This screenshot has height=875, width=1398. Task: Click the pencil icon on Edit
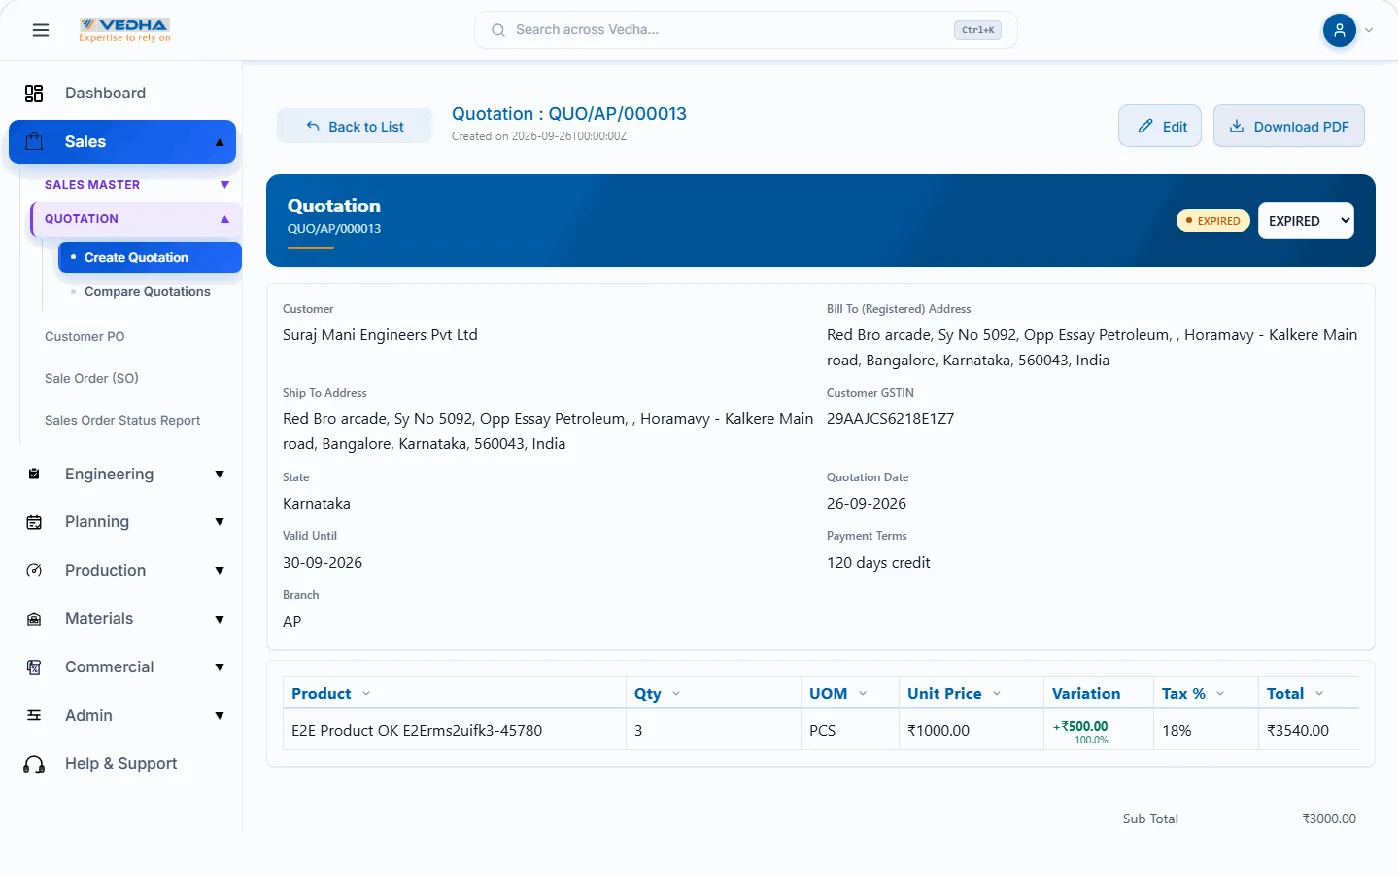1146,126
